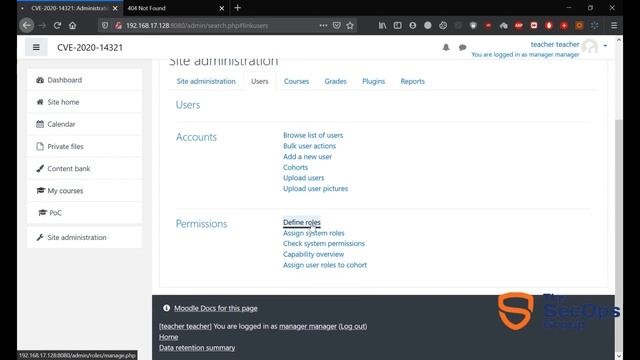Viewport: 640px width, 360px height.
Task: Select the Site administration tab
Action: click(206, 81)
